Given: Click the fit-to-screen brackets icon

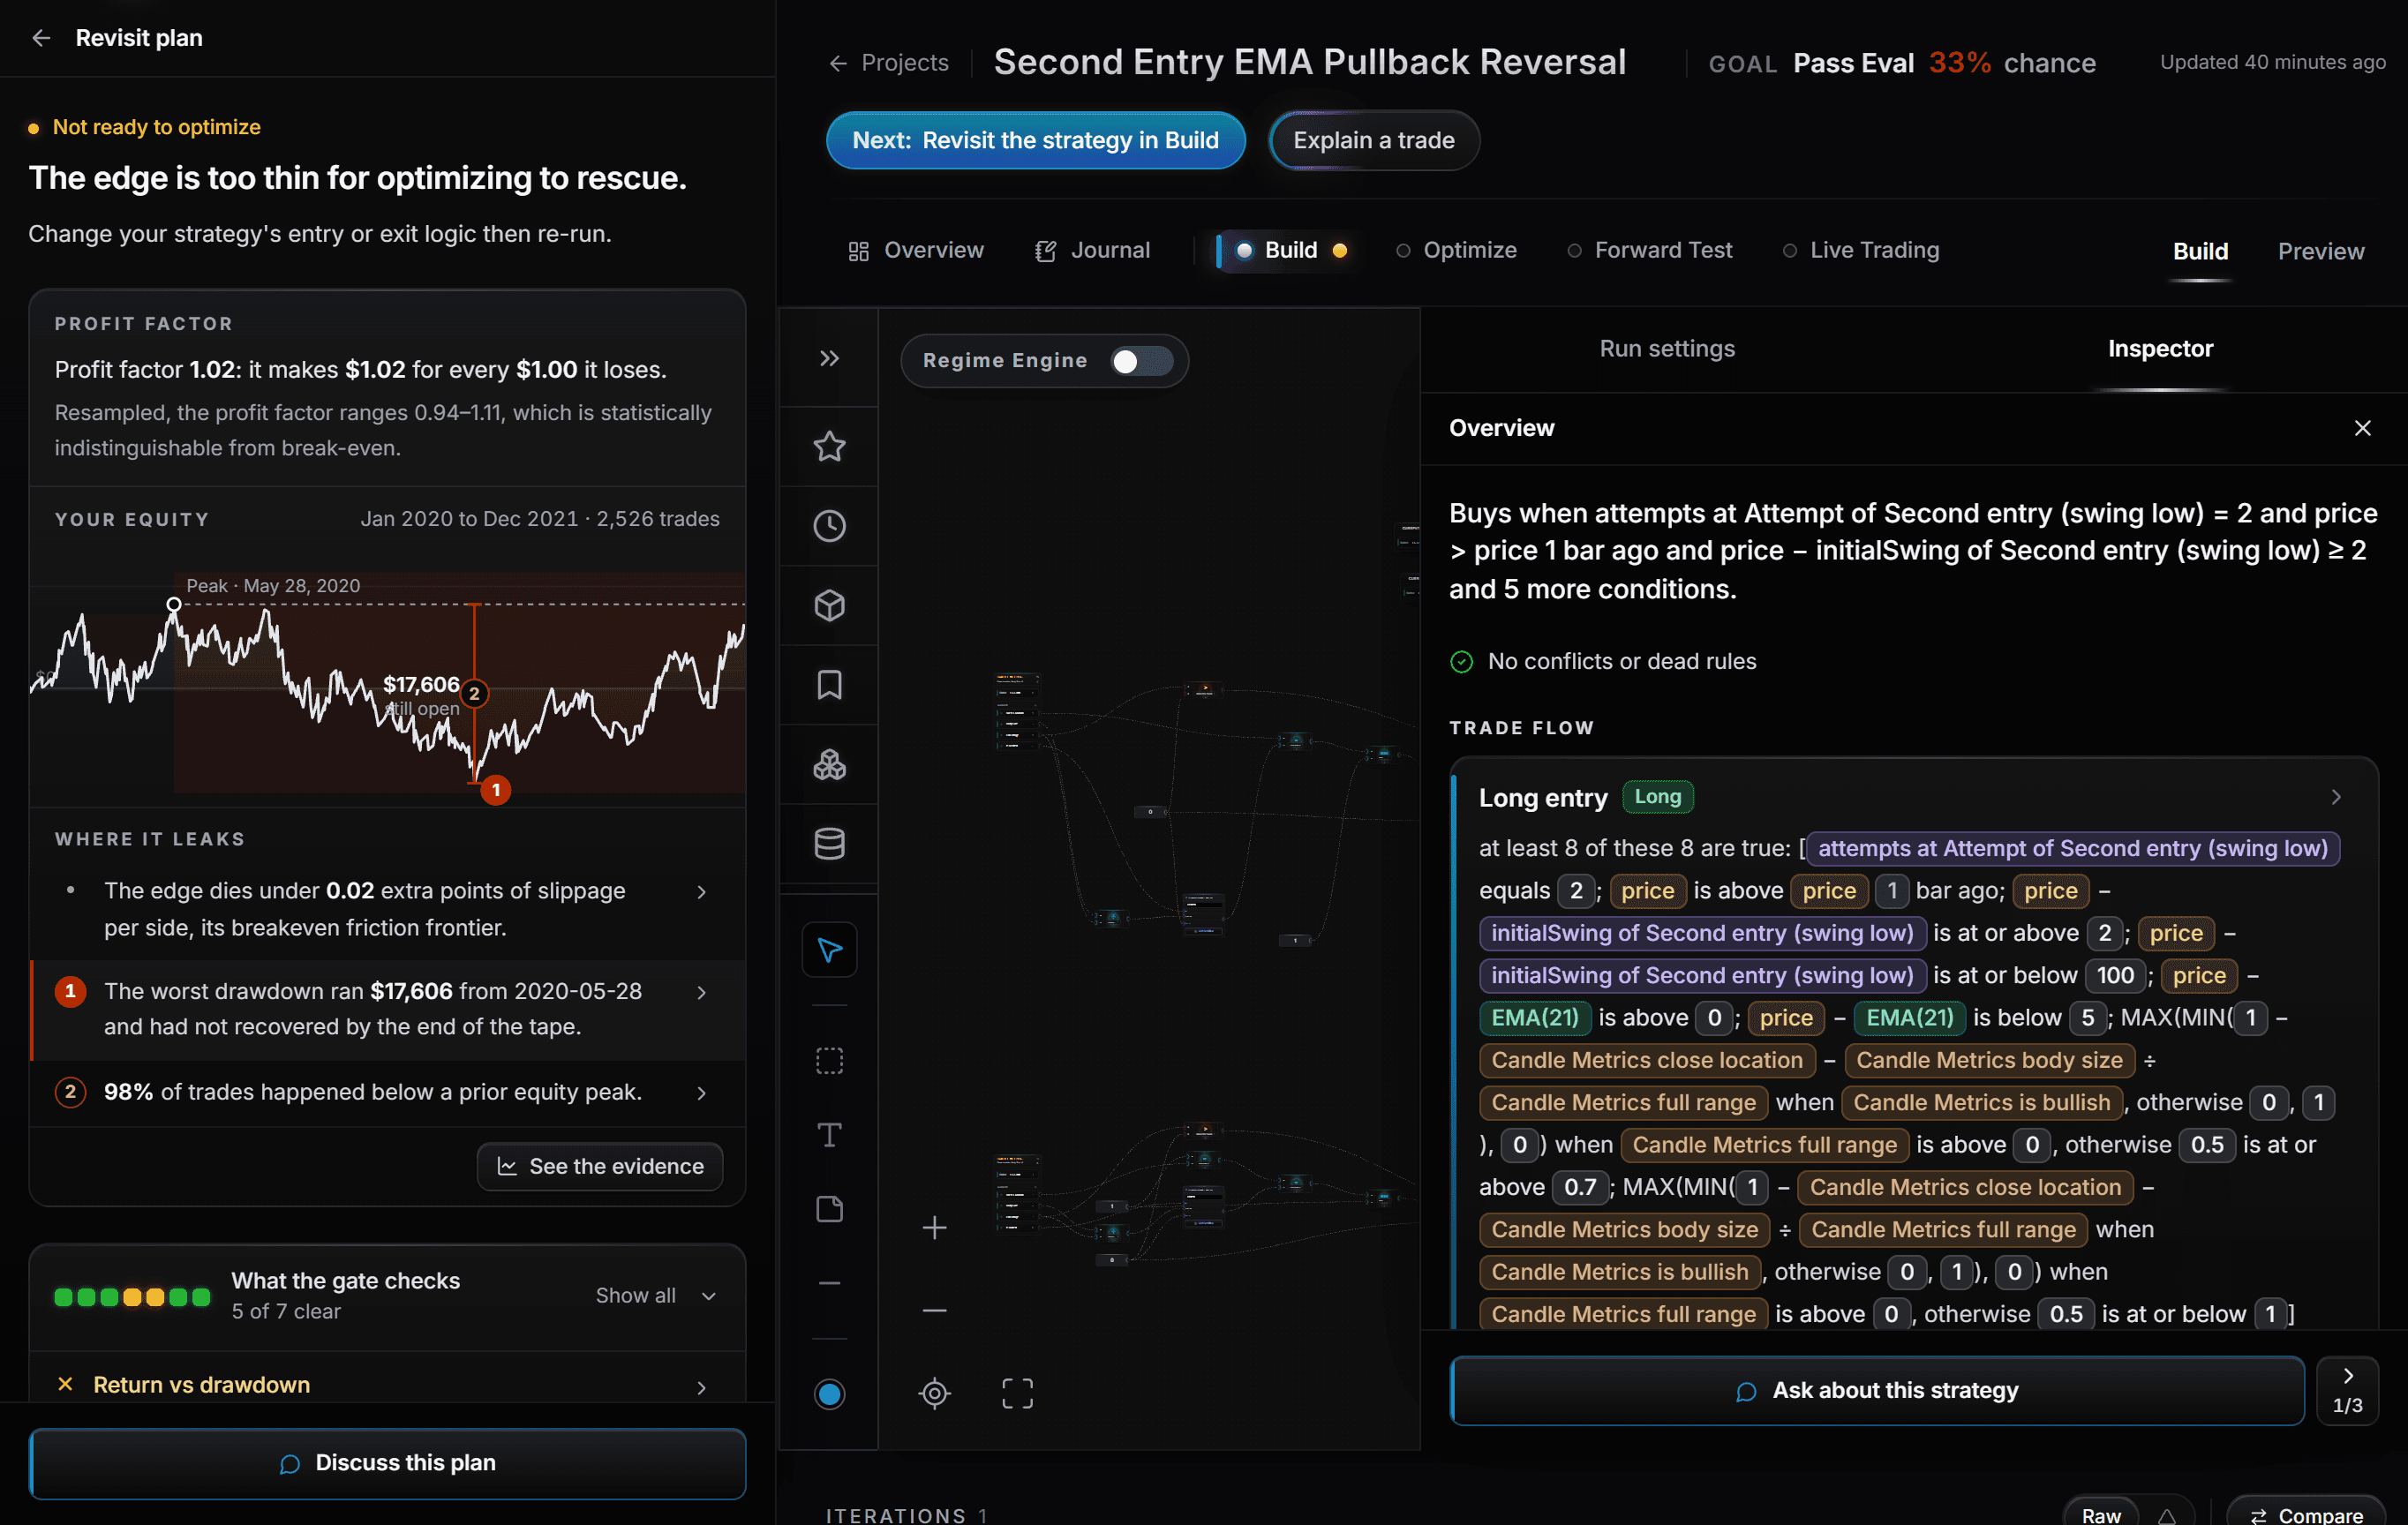Looking at the screenshot, I should (x=1017, y=1393).
